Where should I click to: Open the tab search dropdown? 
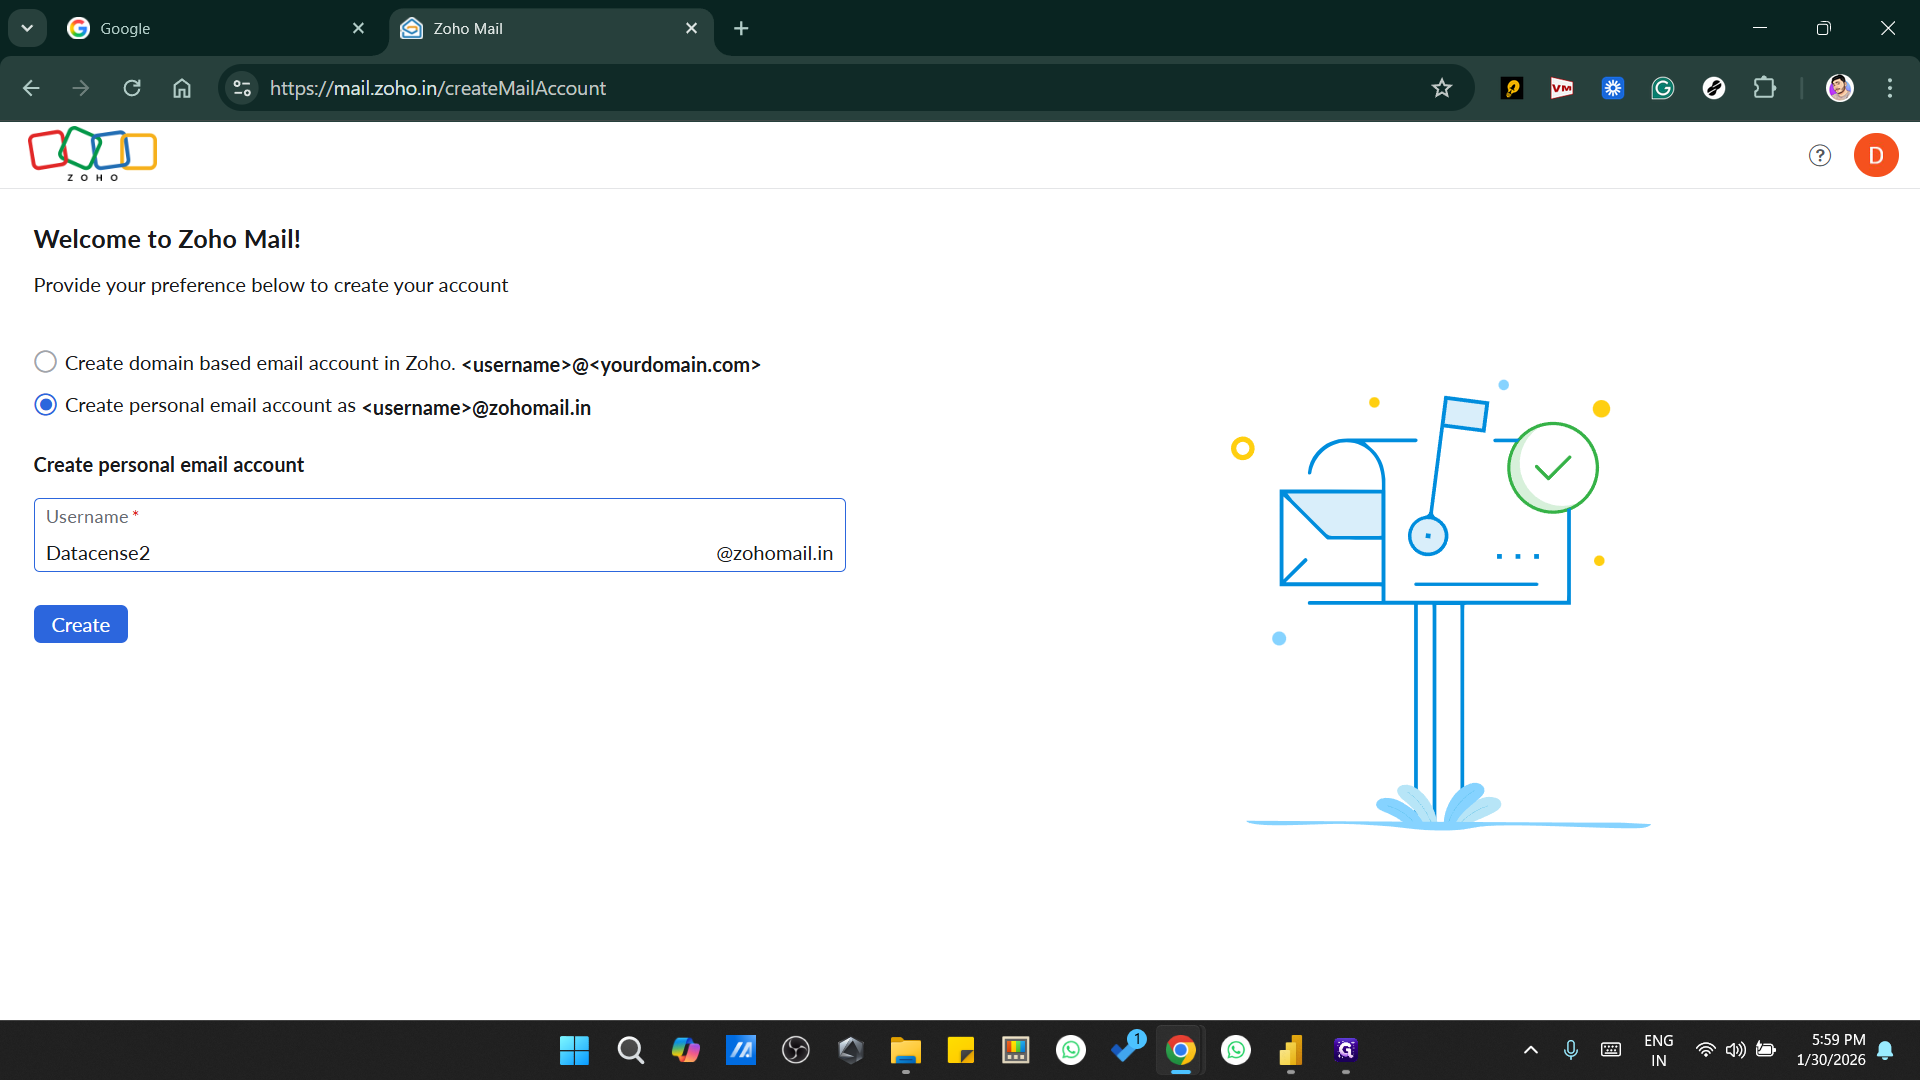pos(27,28)
